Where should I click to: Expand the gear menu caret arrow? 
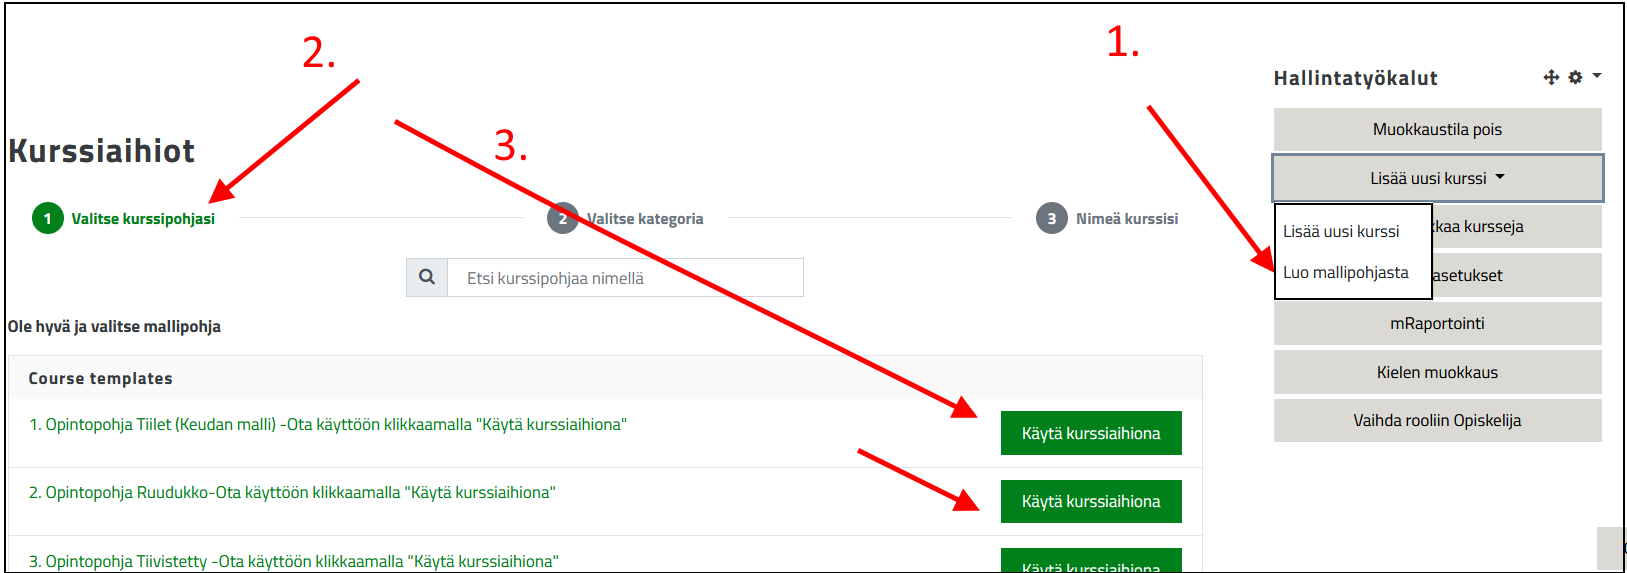point(1597,76)
